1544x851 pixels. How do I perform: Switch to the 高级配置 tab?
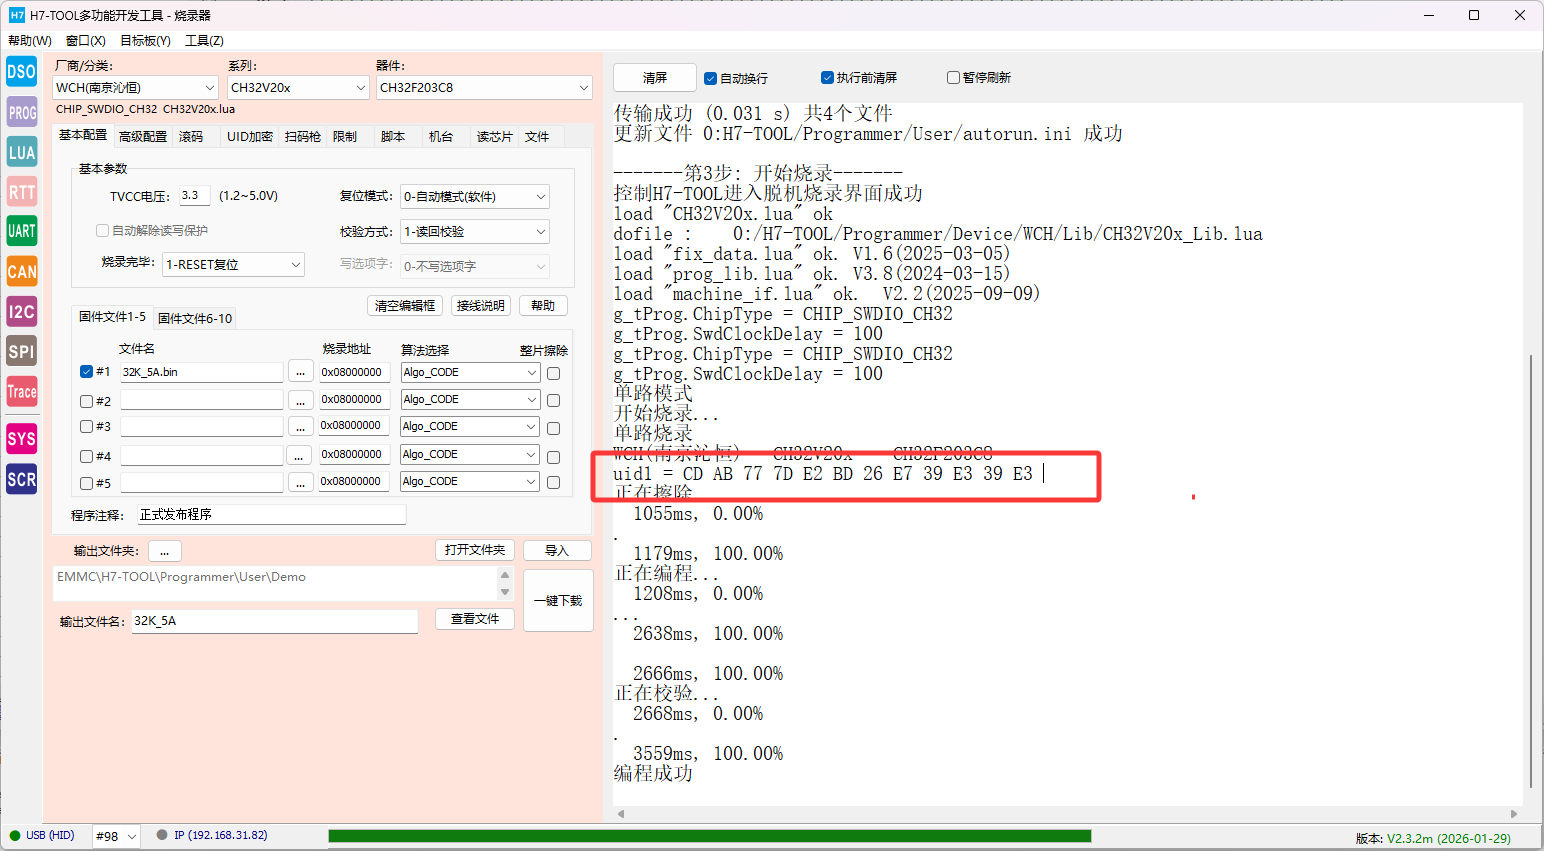[x=143, y=137]
